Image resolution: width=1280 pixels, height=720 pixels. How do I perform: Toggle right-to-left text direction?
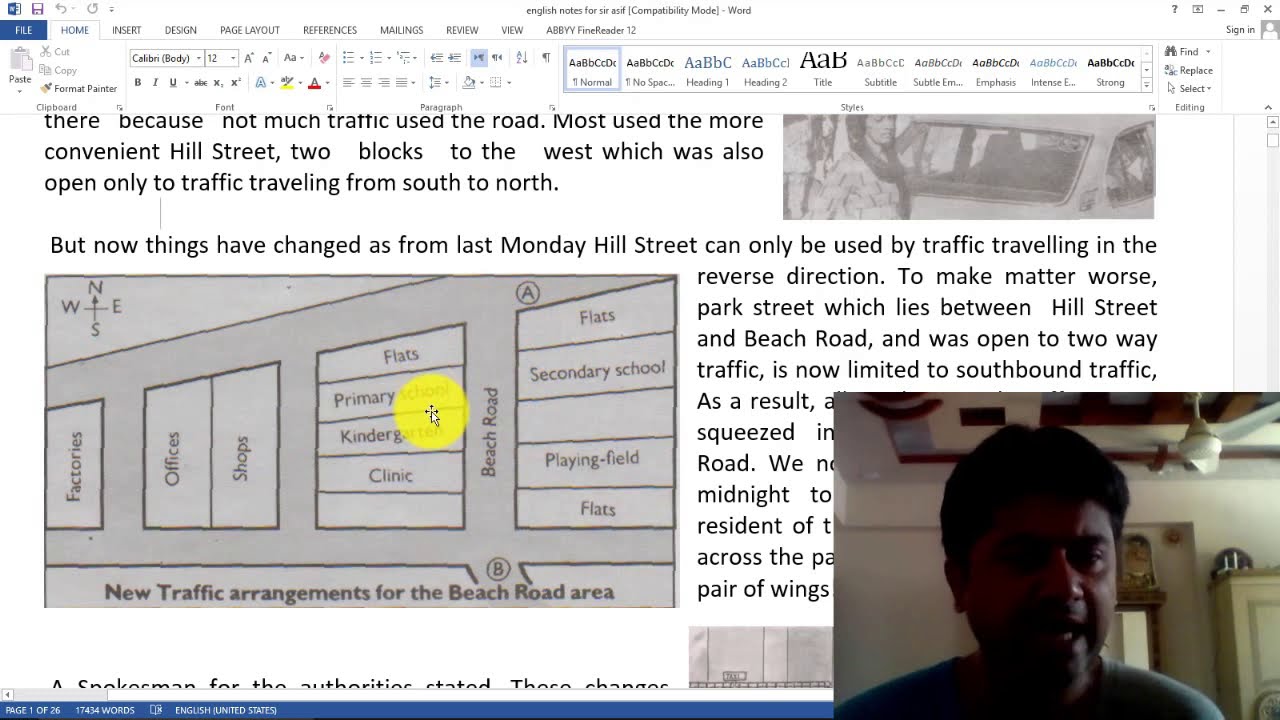497,58
